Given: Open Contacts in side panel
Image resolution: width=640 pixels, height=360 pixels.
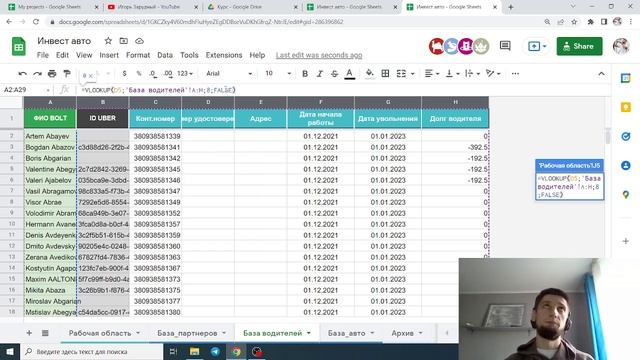Looking at the screenshot, I should pyautogui.click(x=626, y=165).
